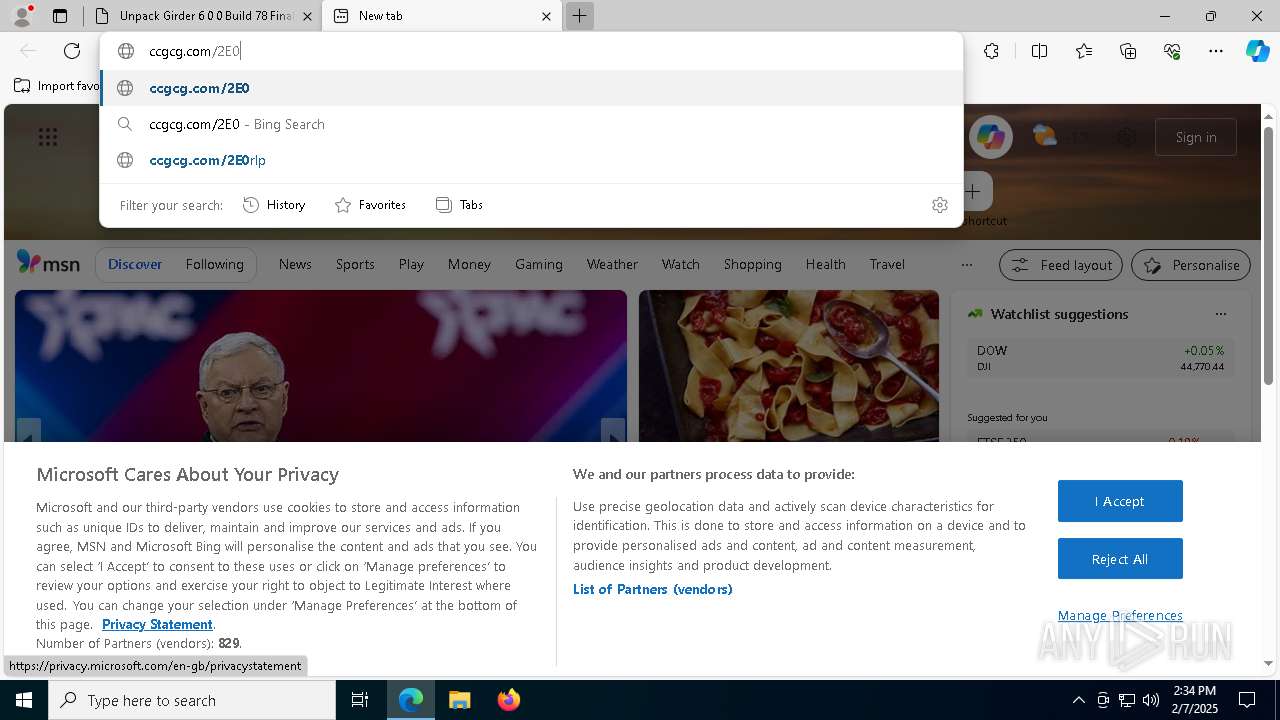Filter search by History

pyautogui.click(x=274, y=205)
